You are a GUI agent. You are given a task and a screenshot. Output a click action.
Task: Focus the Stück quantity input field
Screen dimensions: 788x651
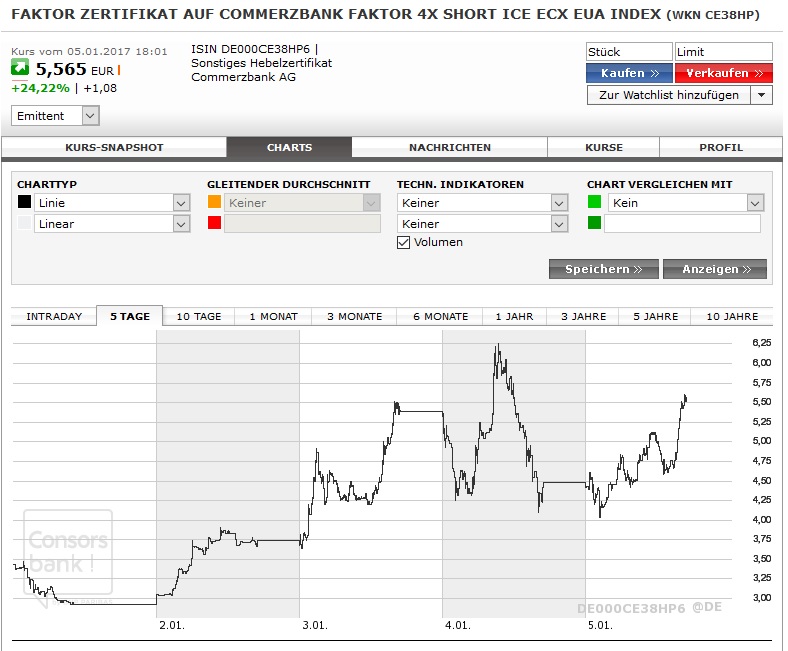(x=629, y=52)
